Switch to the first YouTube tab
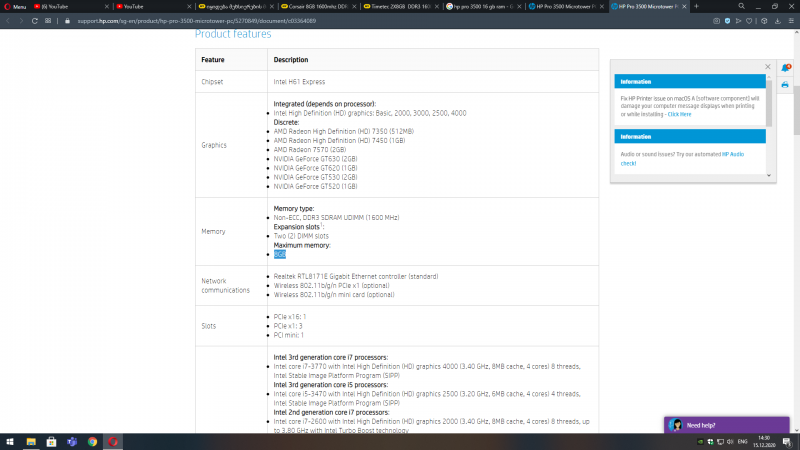This screenshot has height=450, width=800. point(68,6)
